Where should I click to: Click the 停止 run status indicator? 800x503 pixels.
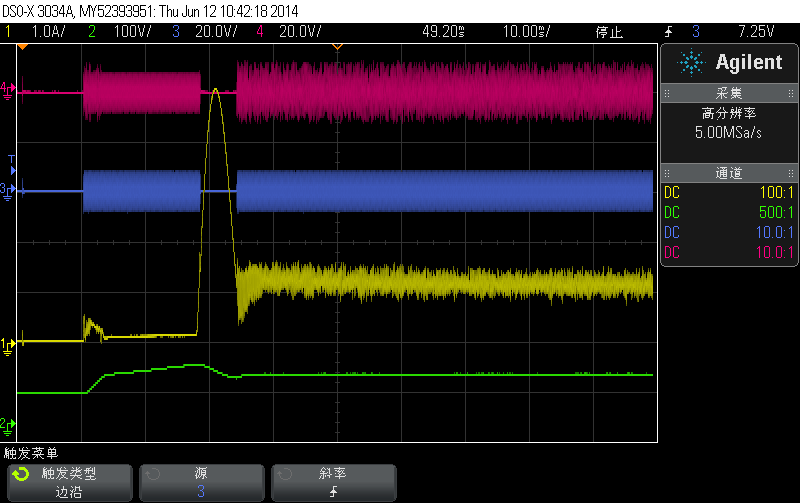[x=609, y=32]
